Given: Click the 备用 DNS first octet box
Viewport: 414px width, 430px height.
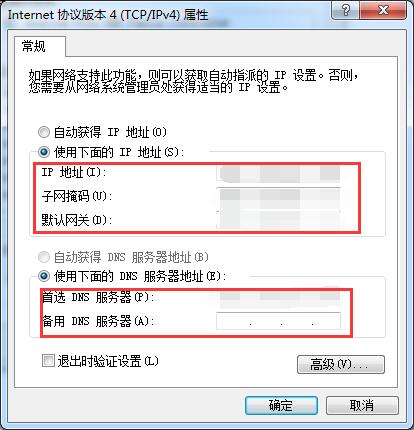Looking at the screenshot, I should click(x=233, y=321).
